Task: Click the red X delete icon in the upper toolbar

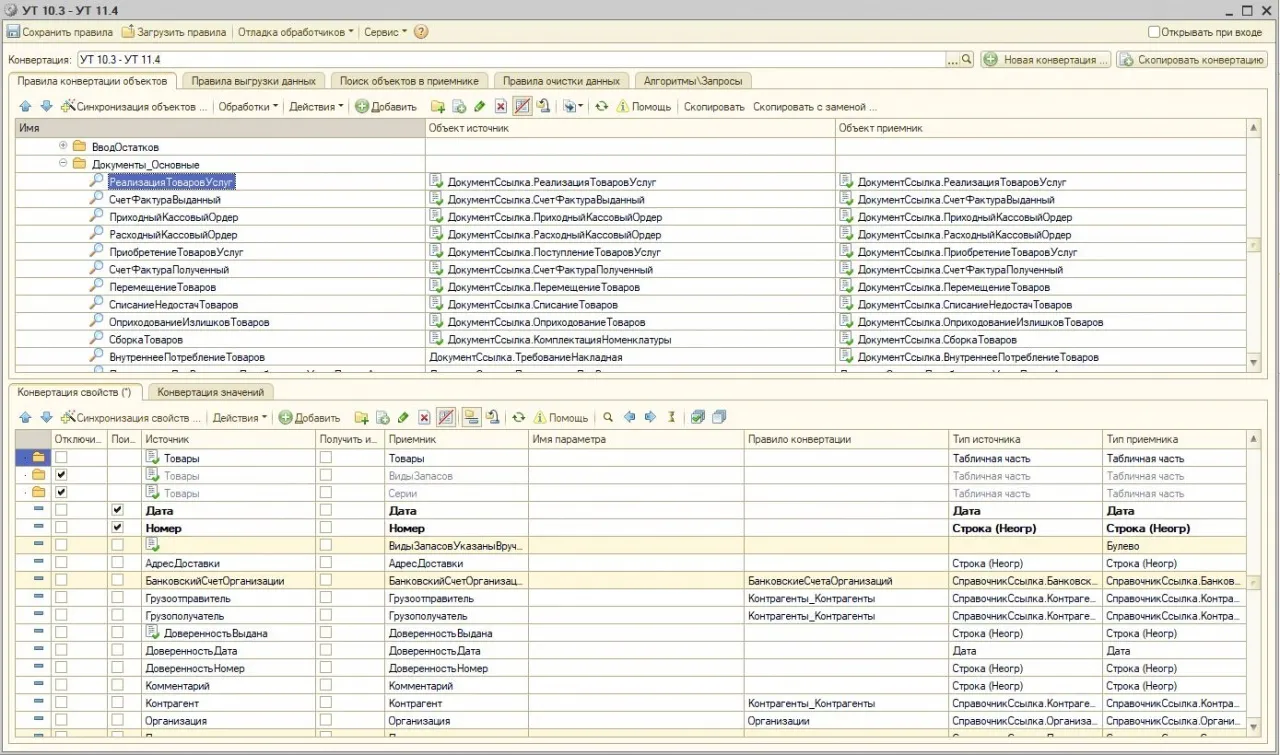Action: [501, 106]
